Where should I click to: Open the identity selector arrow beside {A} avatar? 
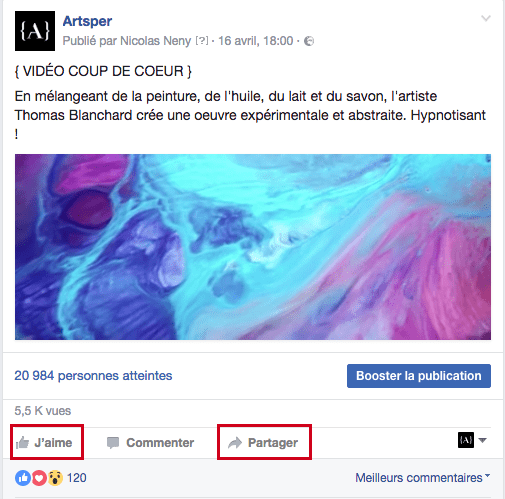pos(482,440)
